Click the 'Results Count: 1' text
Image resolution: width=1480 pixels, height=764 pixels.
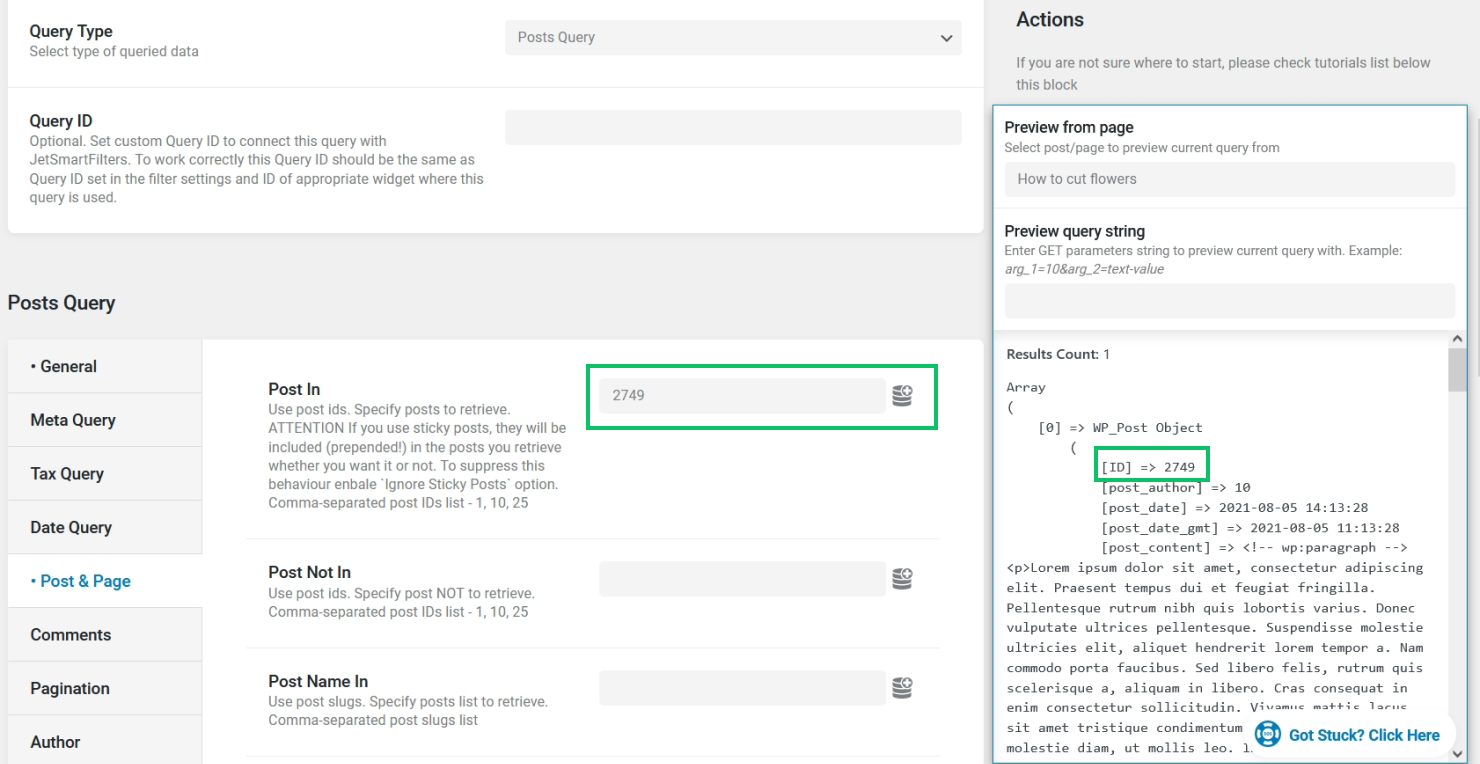[1058, 354]
